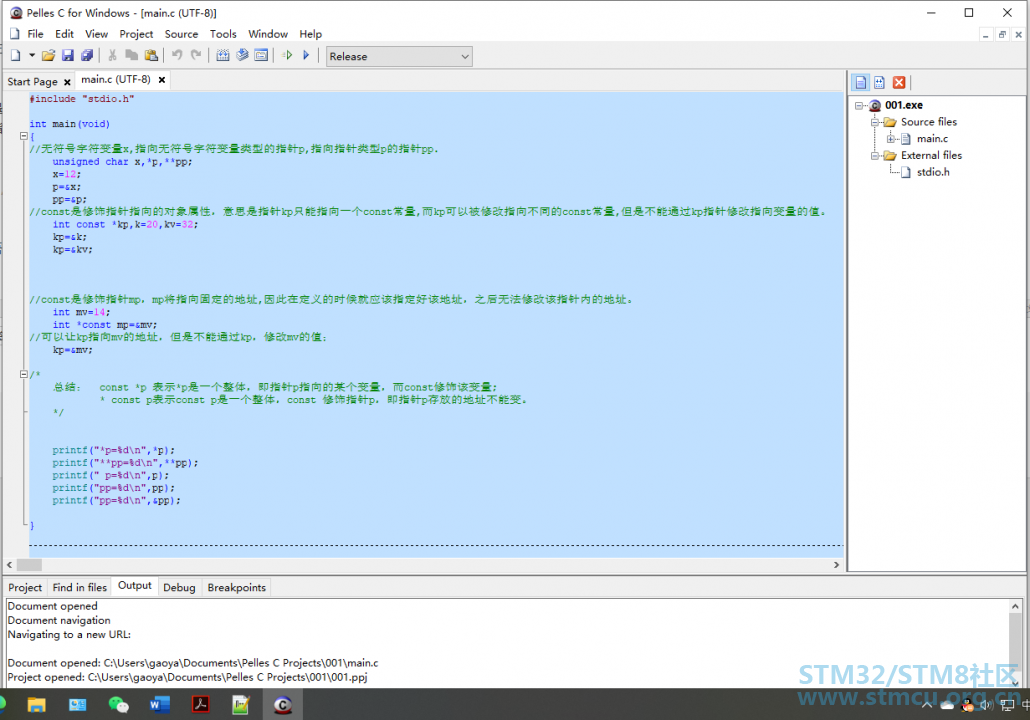The width and height of the screenshot is (1030, 720).
Task: Click the red X project panel icon
Action: point(899,82)
